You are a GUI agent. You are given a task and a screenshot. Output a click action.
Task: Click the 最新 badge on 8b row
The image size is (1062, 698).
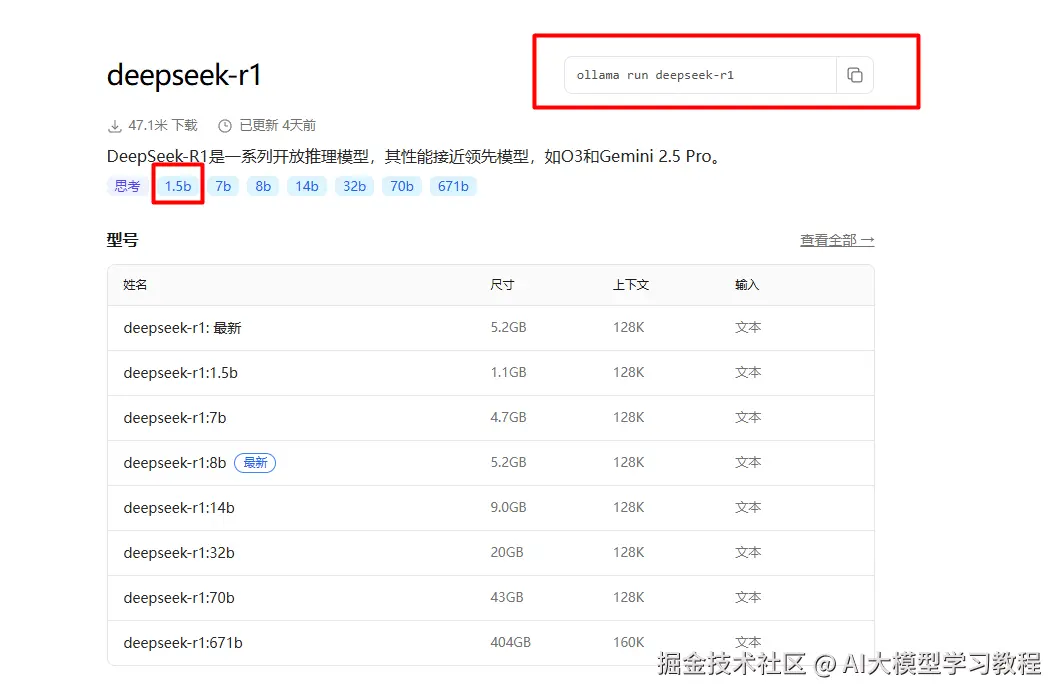pyautogui.click(x=255, y=463)
